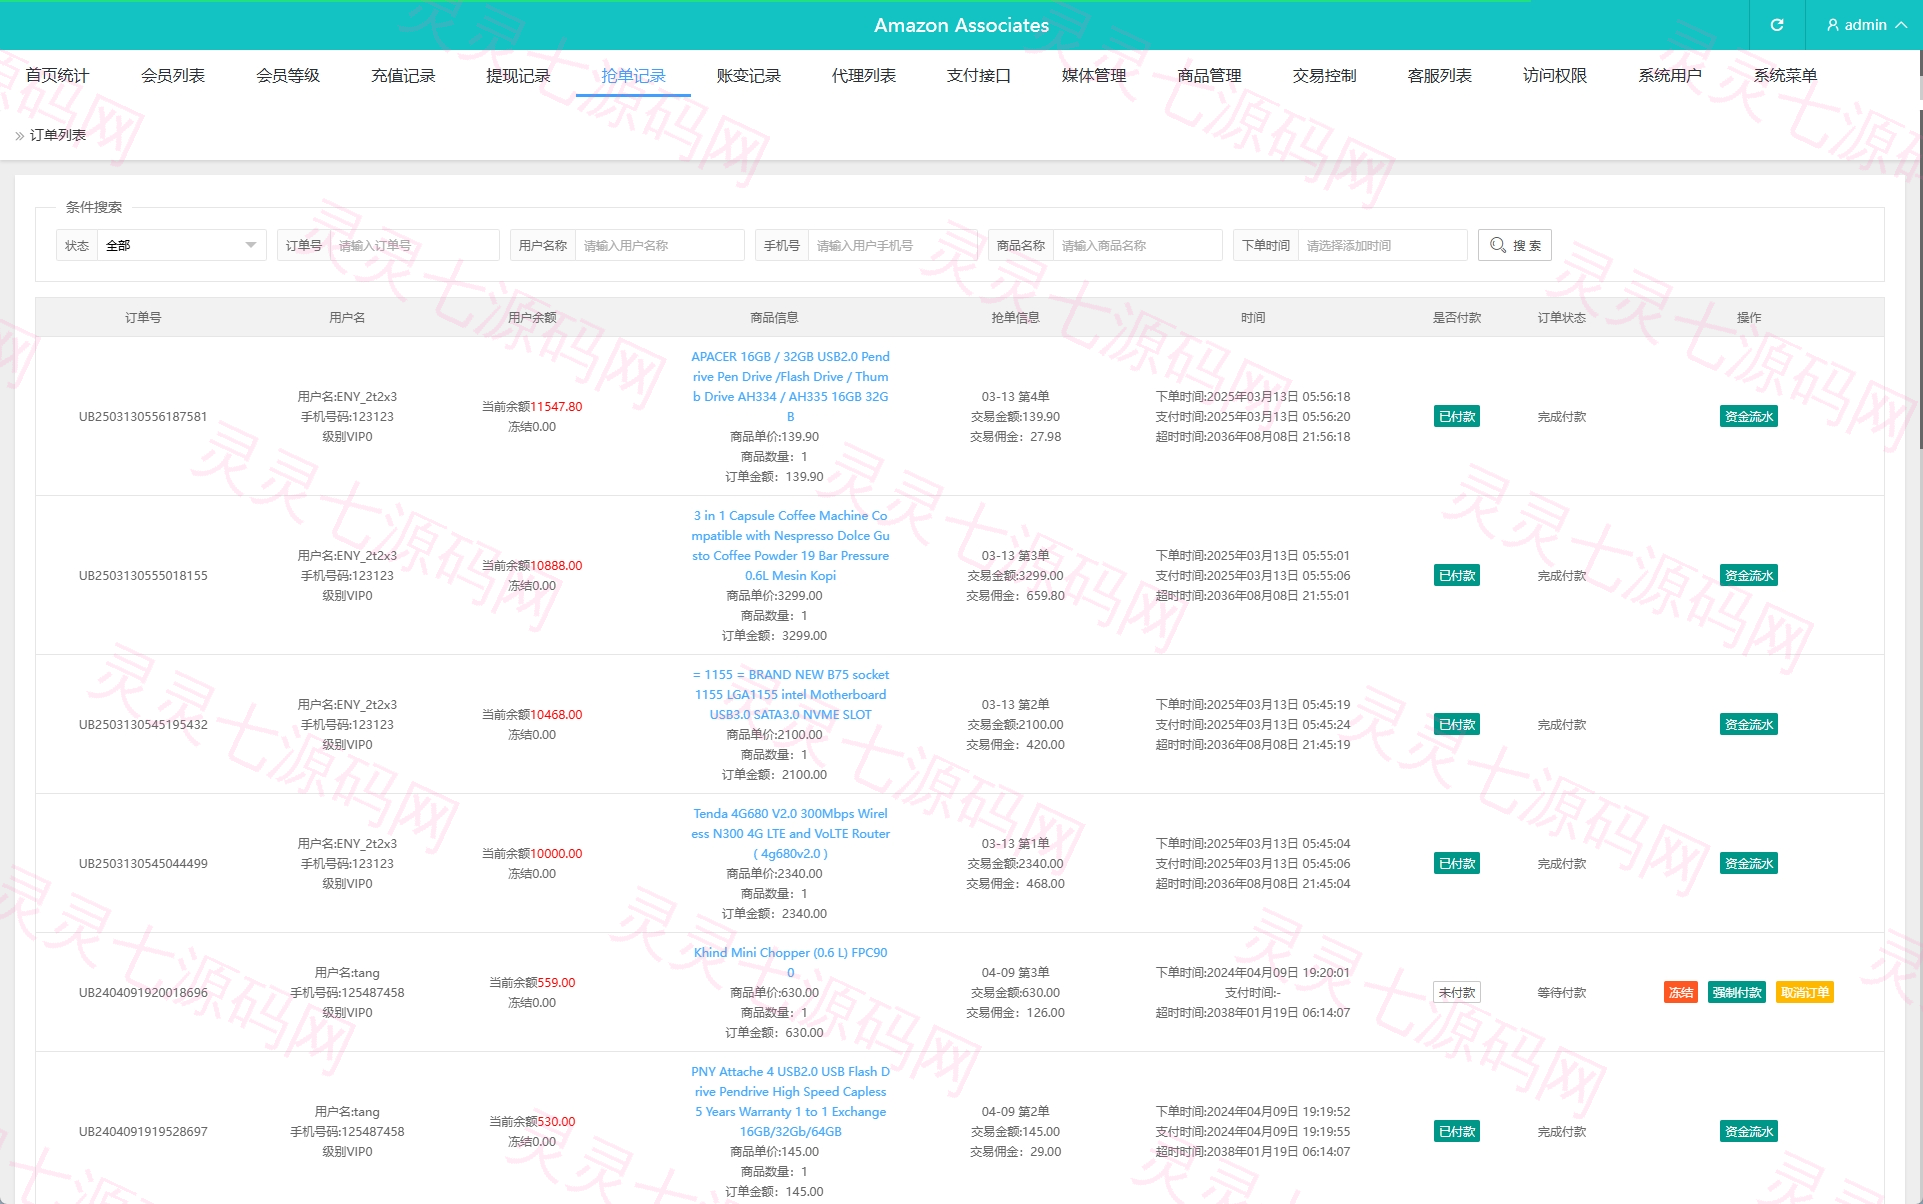The image size is (1923, 1204).
Task: Open the APACER 16GB USB pen drive link
Action: [x=790, y=386]
